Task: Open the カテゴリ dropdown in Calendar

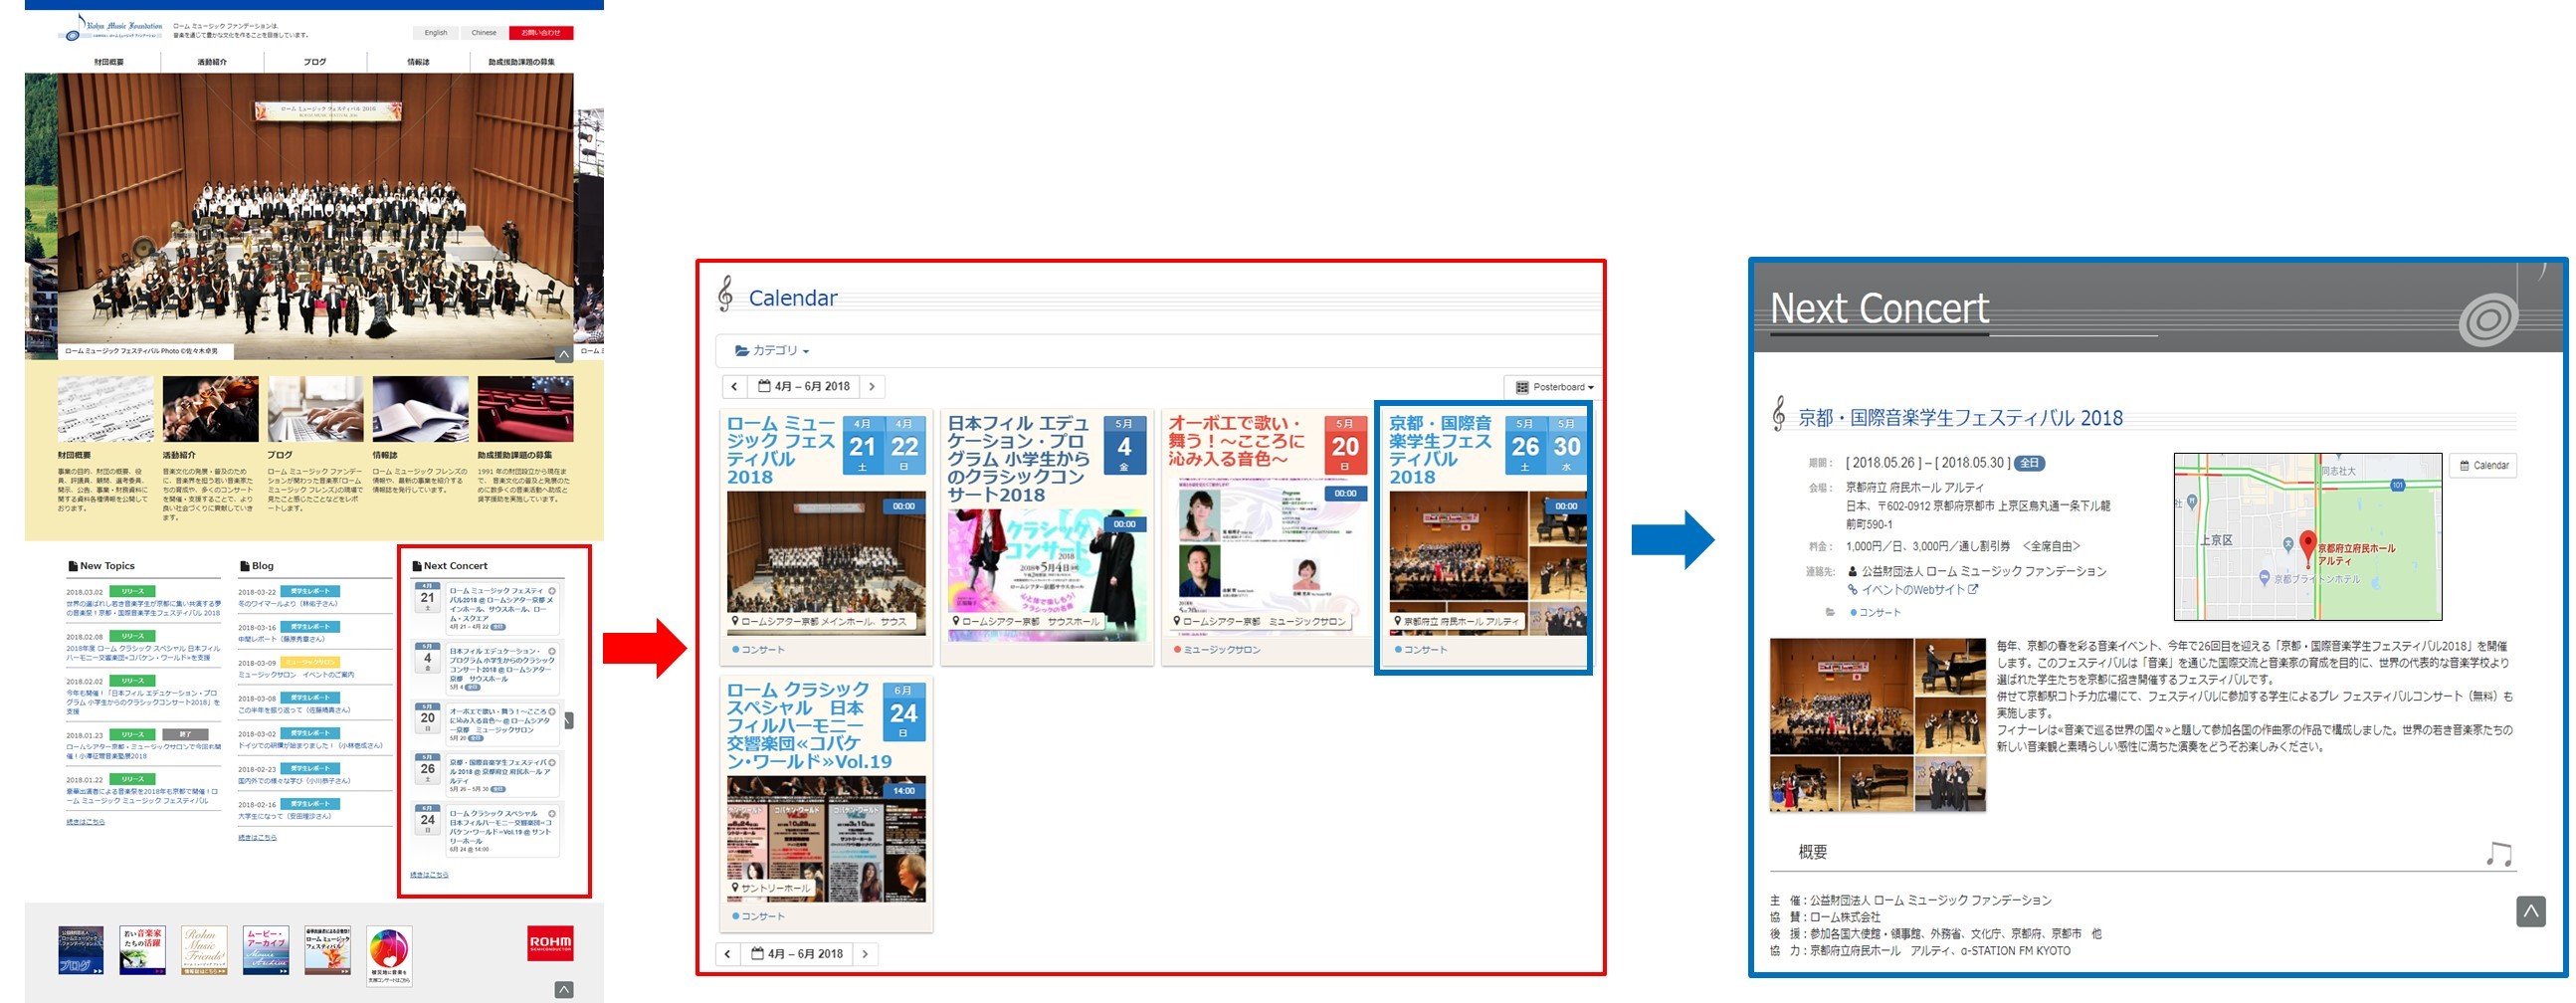Action: (772, 351)
